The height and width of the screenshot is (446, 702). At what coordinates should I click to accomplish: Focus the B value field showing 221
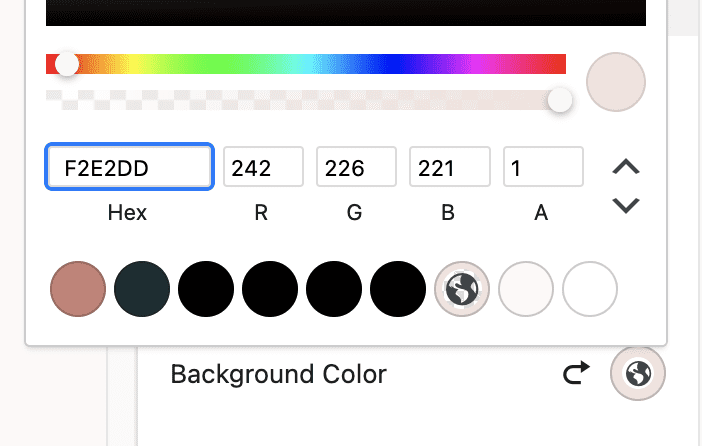tap(449, 167)
